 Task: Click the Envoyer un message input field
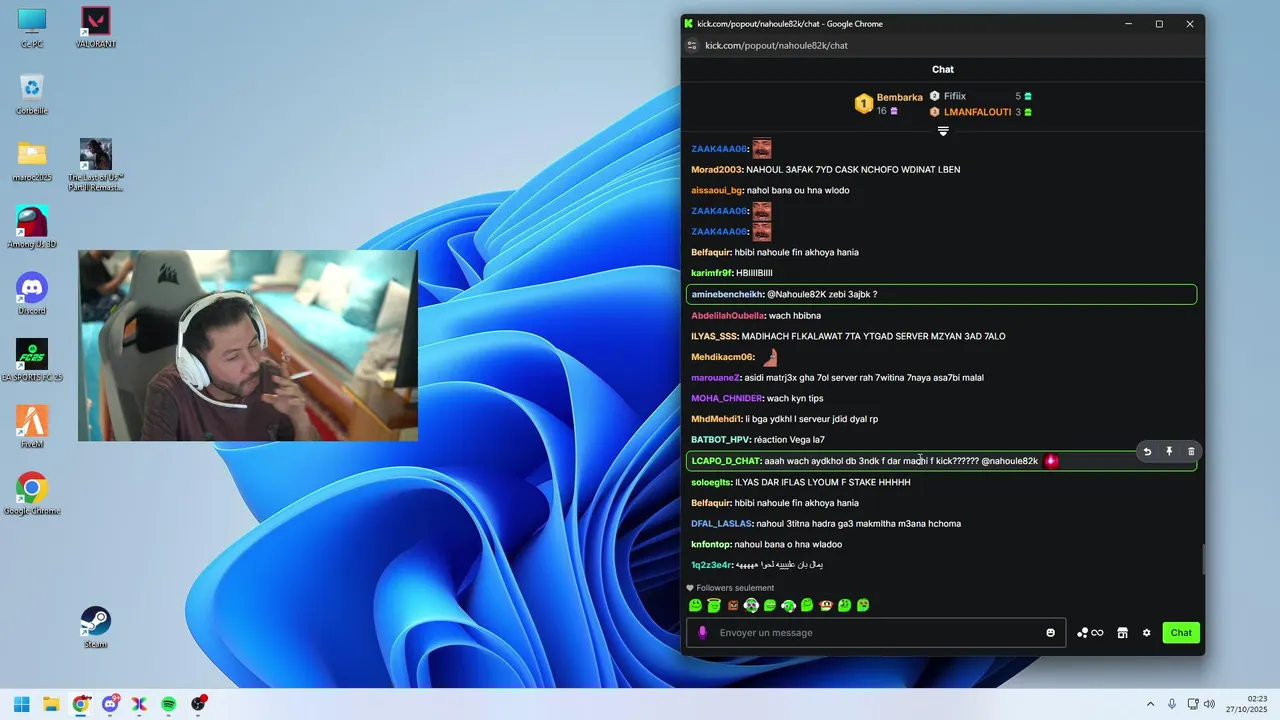875,633
